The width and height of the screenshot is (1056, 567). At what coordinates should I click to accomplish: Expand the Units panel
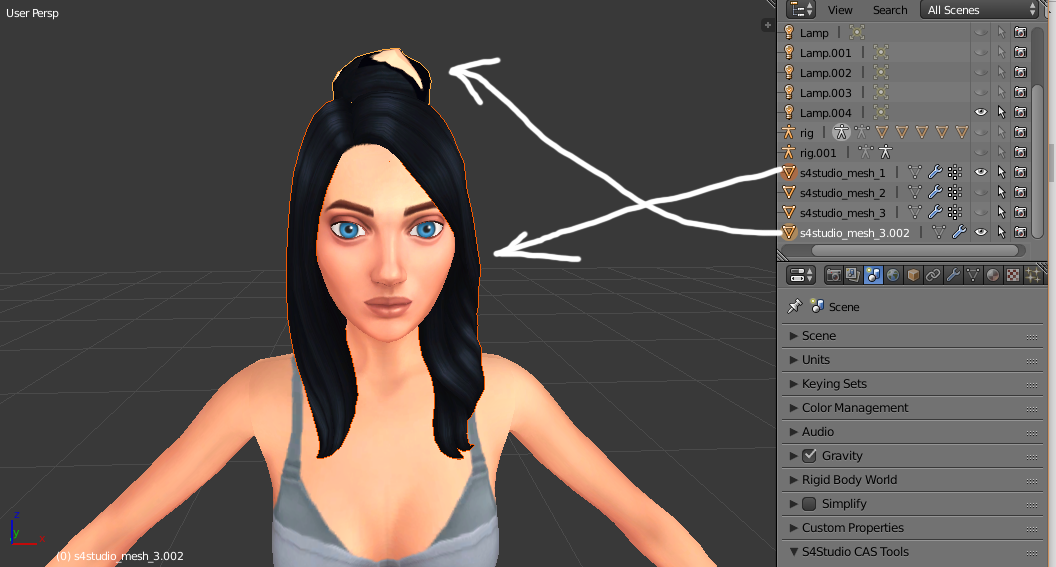[x=793, y=360]
